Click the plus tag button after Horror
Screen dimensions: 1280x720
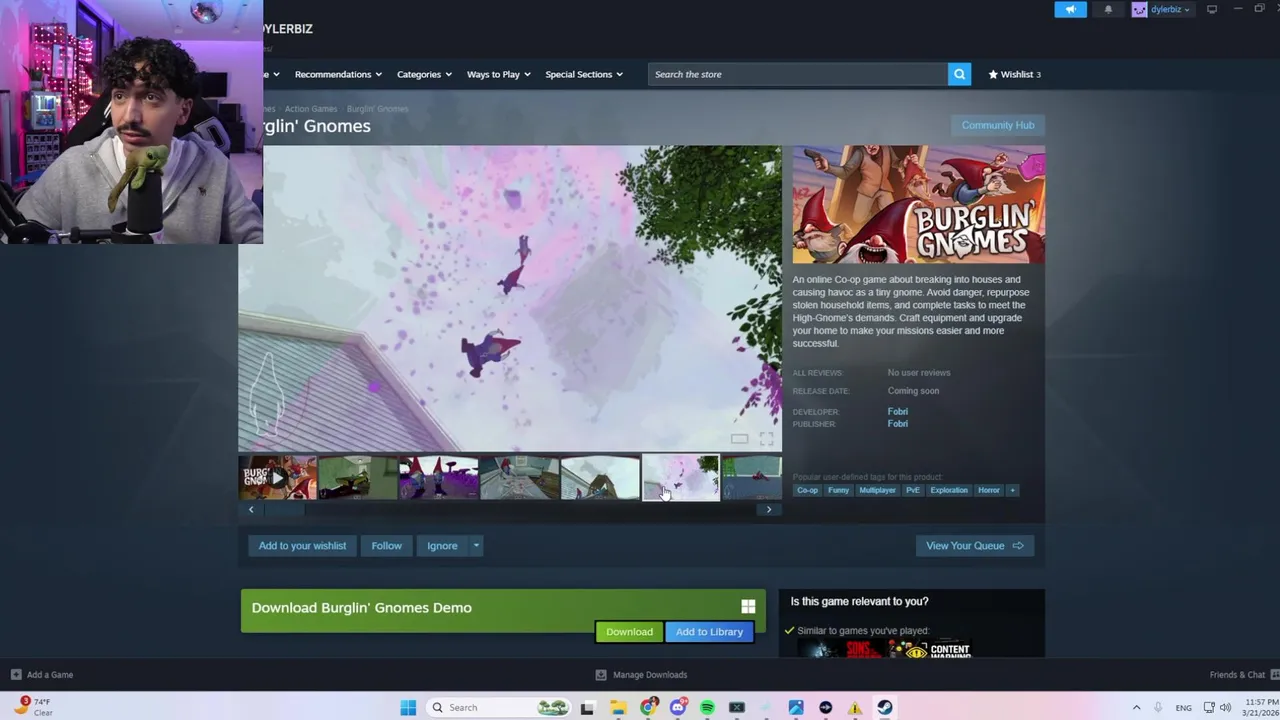[1012, 490]
